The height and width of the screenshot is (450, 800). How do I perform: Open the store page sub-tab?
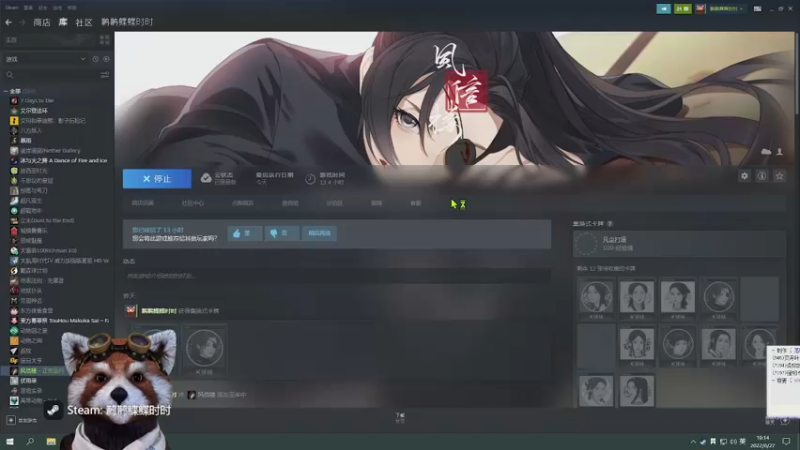143,203
